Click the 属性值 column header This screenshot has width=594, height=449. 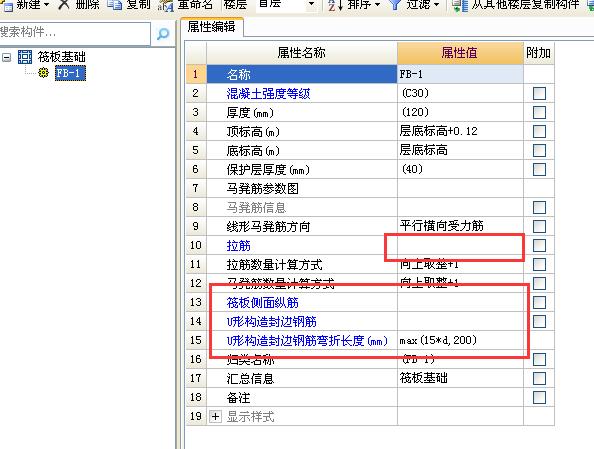point(460,53)
